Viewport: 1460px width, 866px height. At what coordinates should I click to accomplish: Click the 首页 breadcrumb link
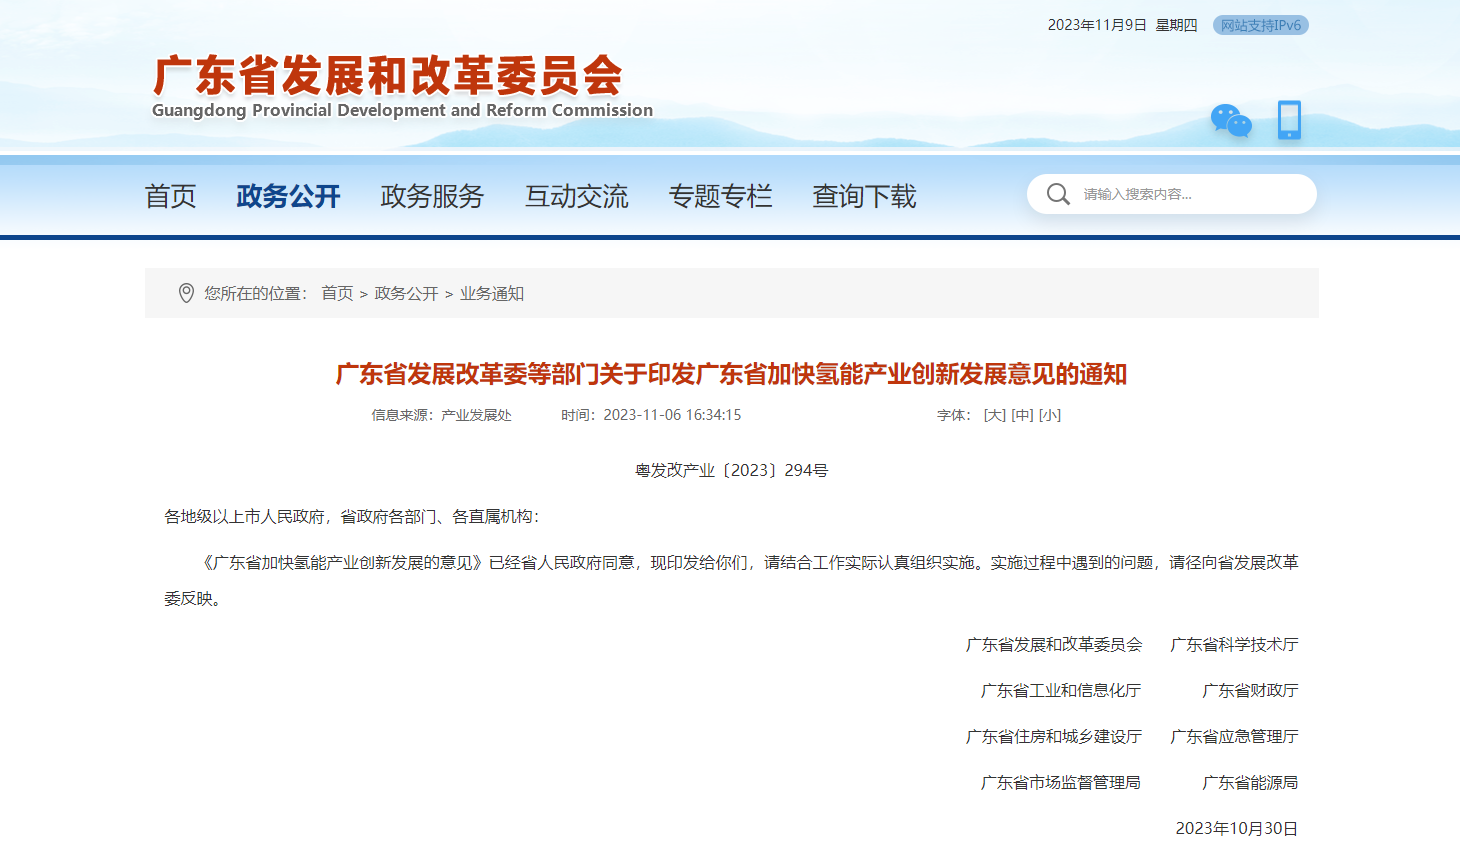coord(337,293)
